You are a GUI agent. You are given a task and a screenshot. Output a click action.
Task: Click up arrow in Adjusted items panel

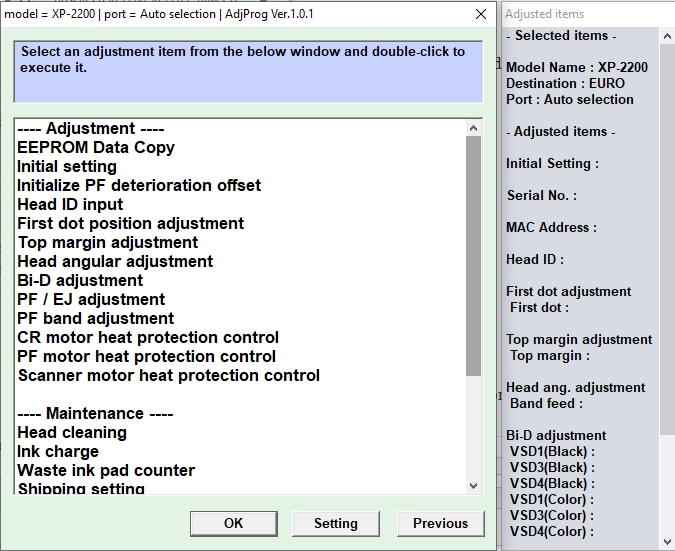[x=667, y=36]
